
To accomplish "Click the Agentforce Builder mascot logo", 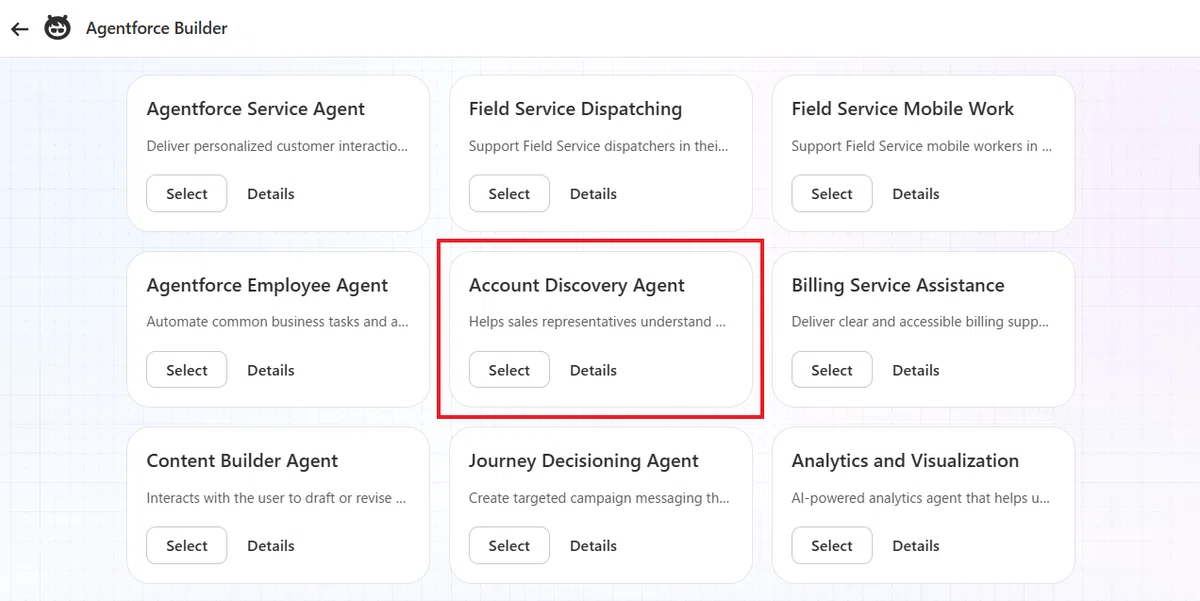I will (x=58, y=28).
